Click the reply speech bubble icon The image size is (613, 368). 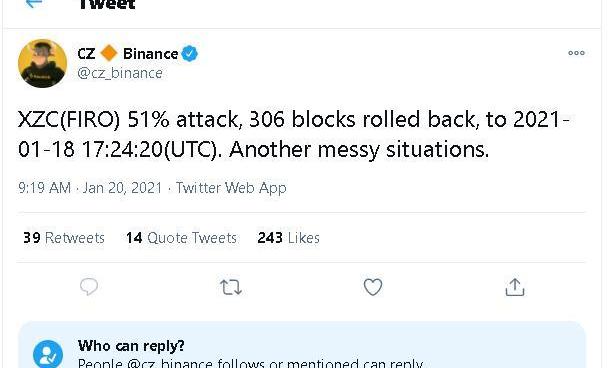[x=89, y=287]
